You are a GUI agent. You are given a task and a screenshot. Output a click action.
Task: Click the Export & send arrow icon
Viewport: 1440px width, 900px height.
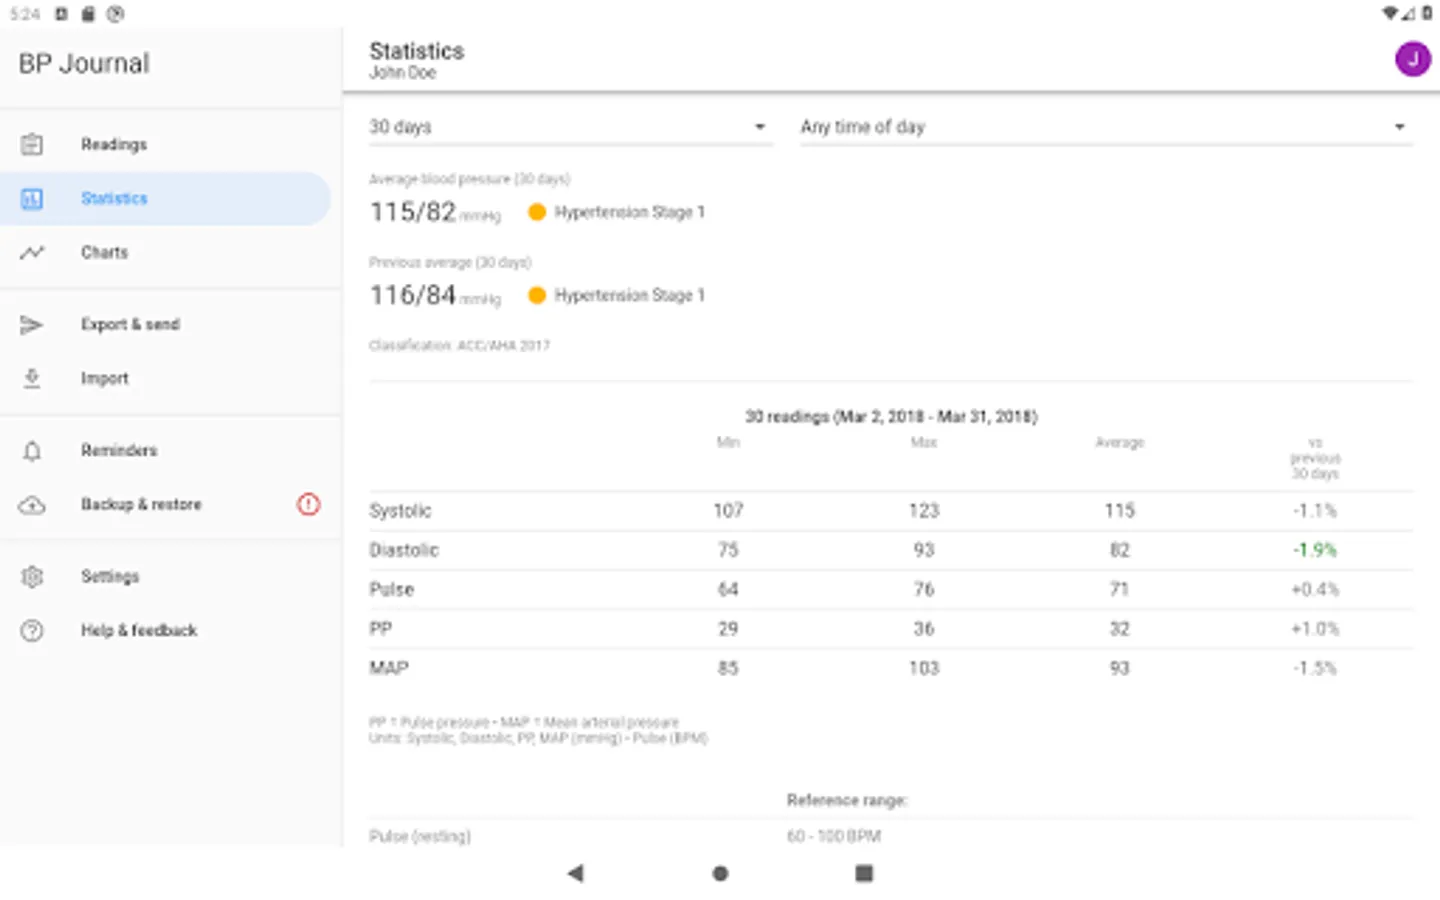32,324
